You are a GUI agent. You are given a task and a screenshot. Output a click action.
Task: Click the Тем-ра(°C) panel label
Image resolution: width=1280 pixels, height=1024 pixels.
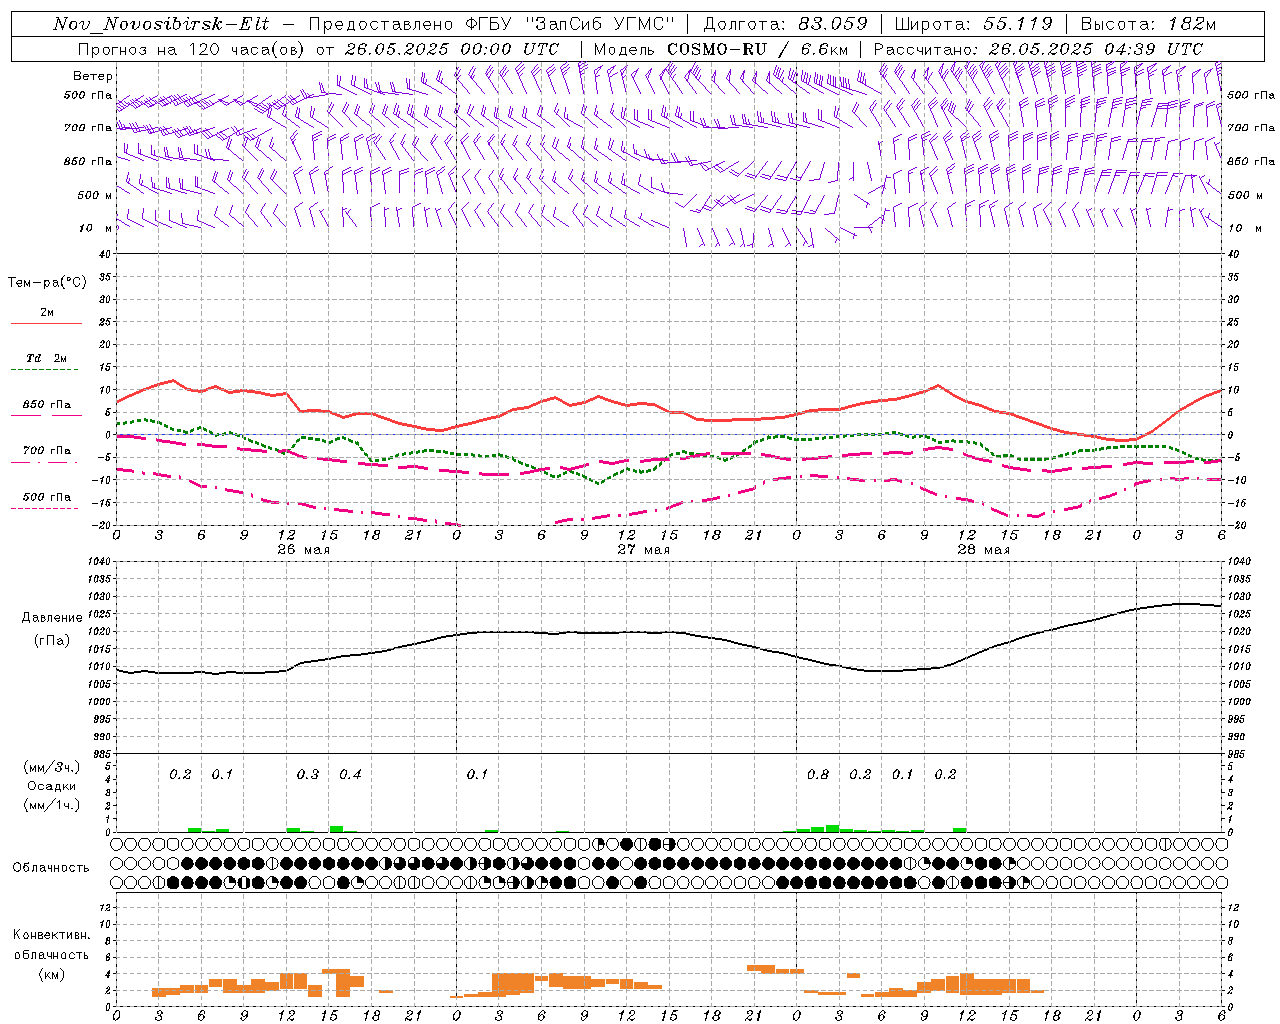[x=47, y=283]
